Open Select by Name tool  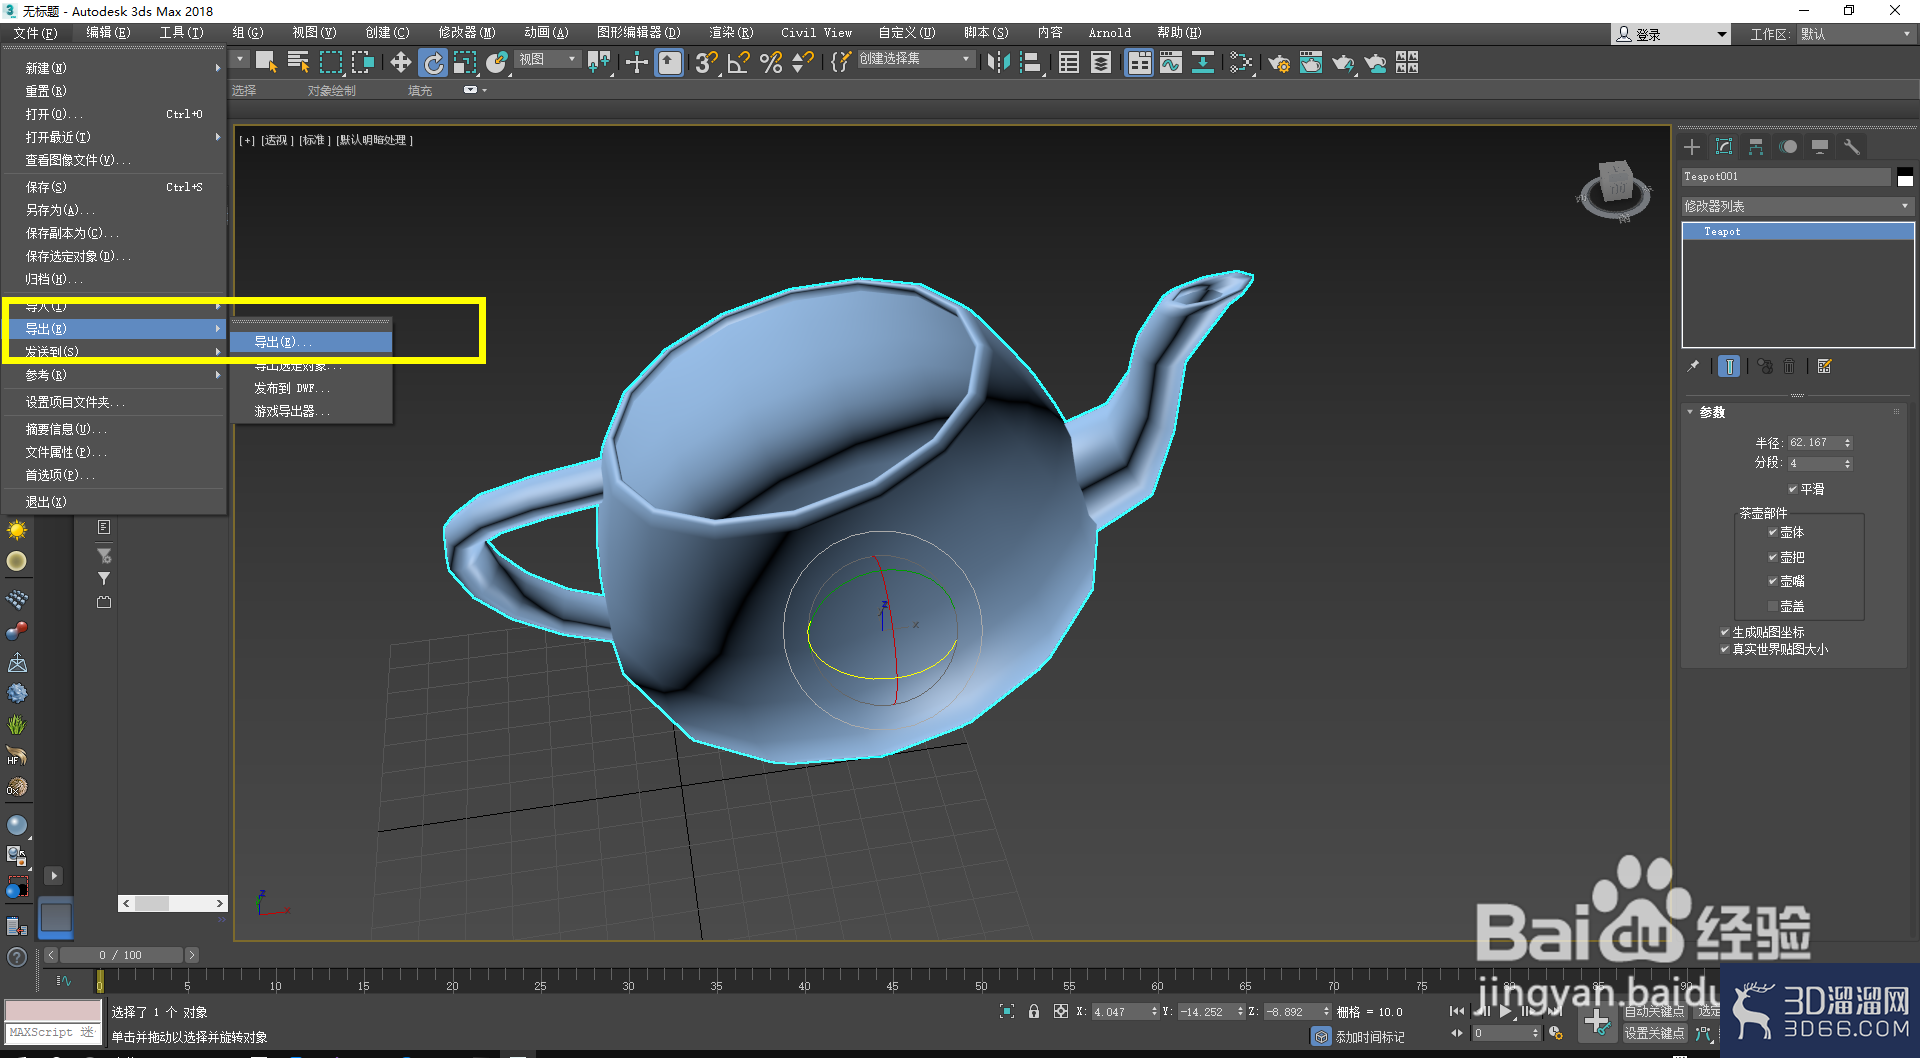(298, 62)
